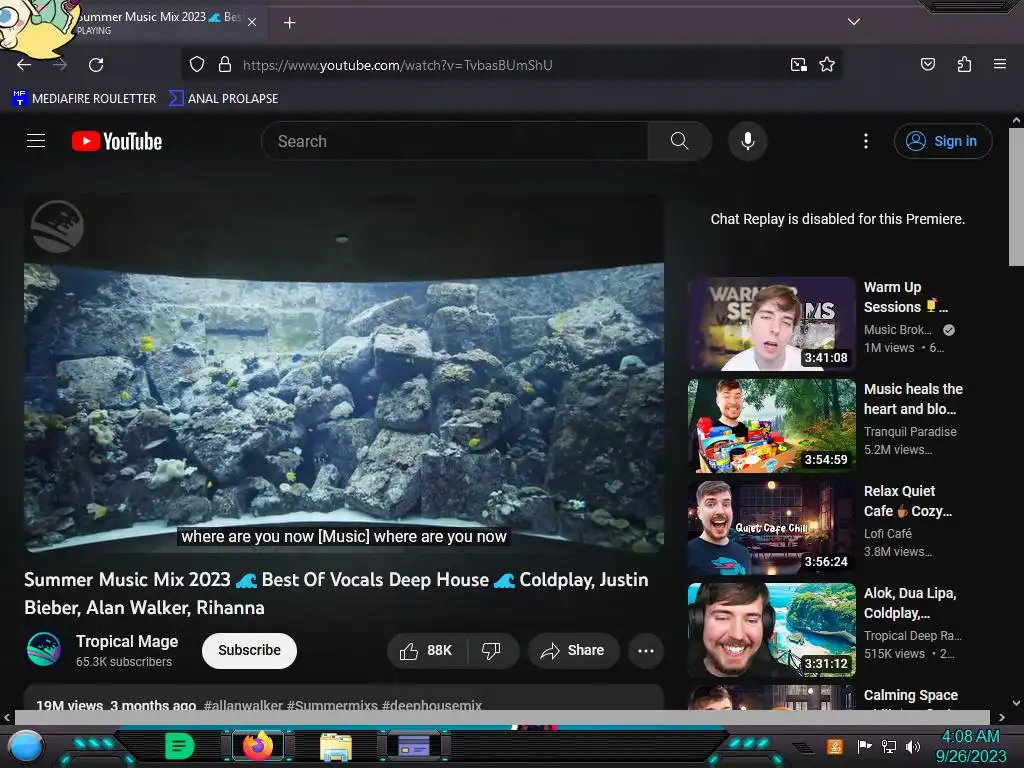Open YouTube guide hamburger menu
This screenshot has width=1024, height=768.
pyautogui.click(x=36, y=141)
